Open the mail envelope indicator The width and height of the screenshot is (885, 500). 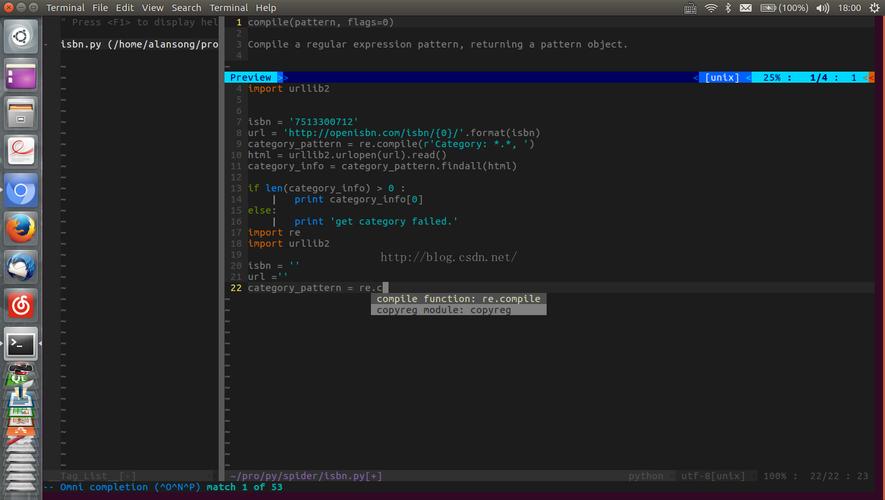[746, 8]
